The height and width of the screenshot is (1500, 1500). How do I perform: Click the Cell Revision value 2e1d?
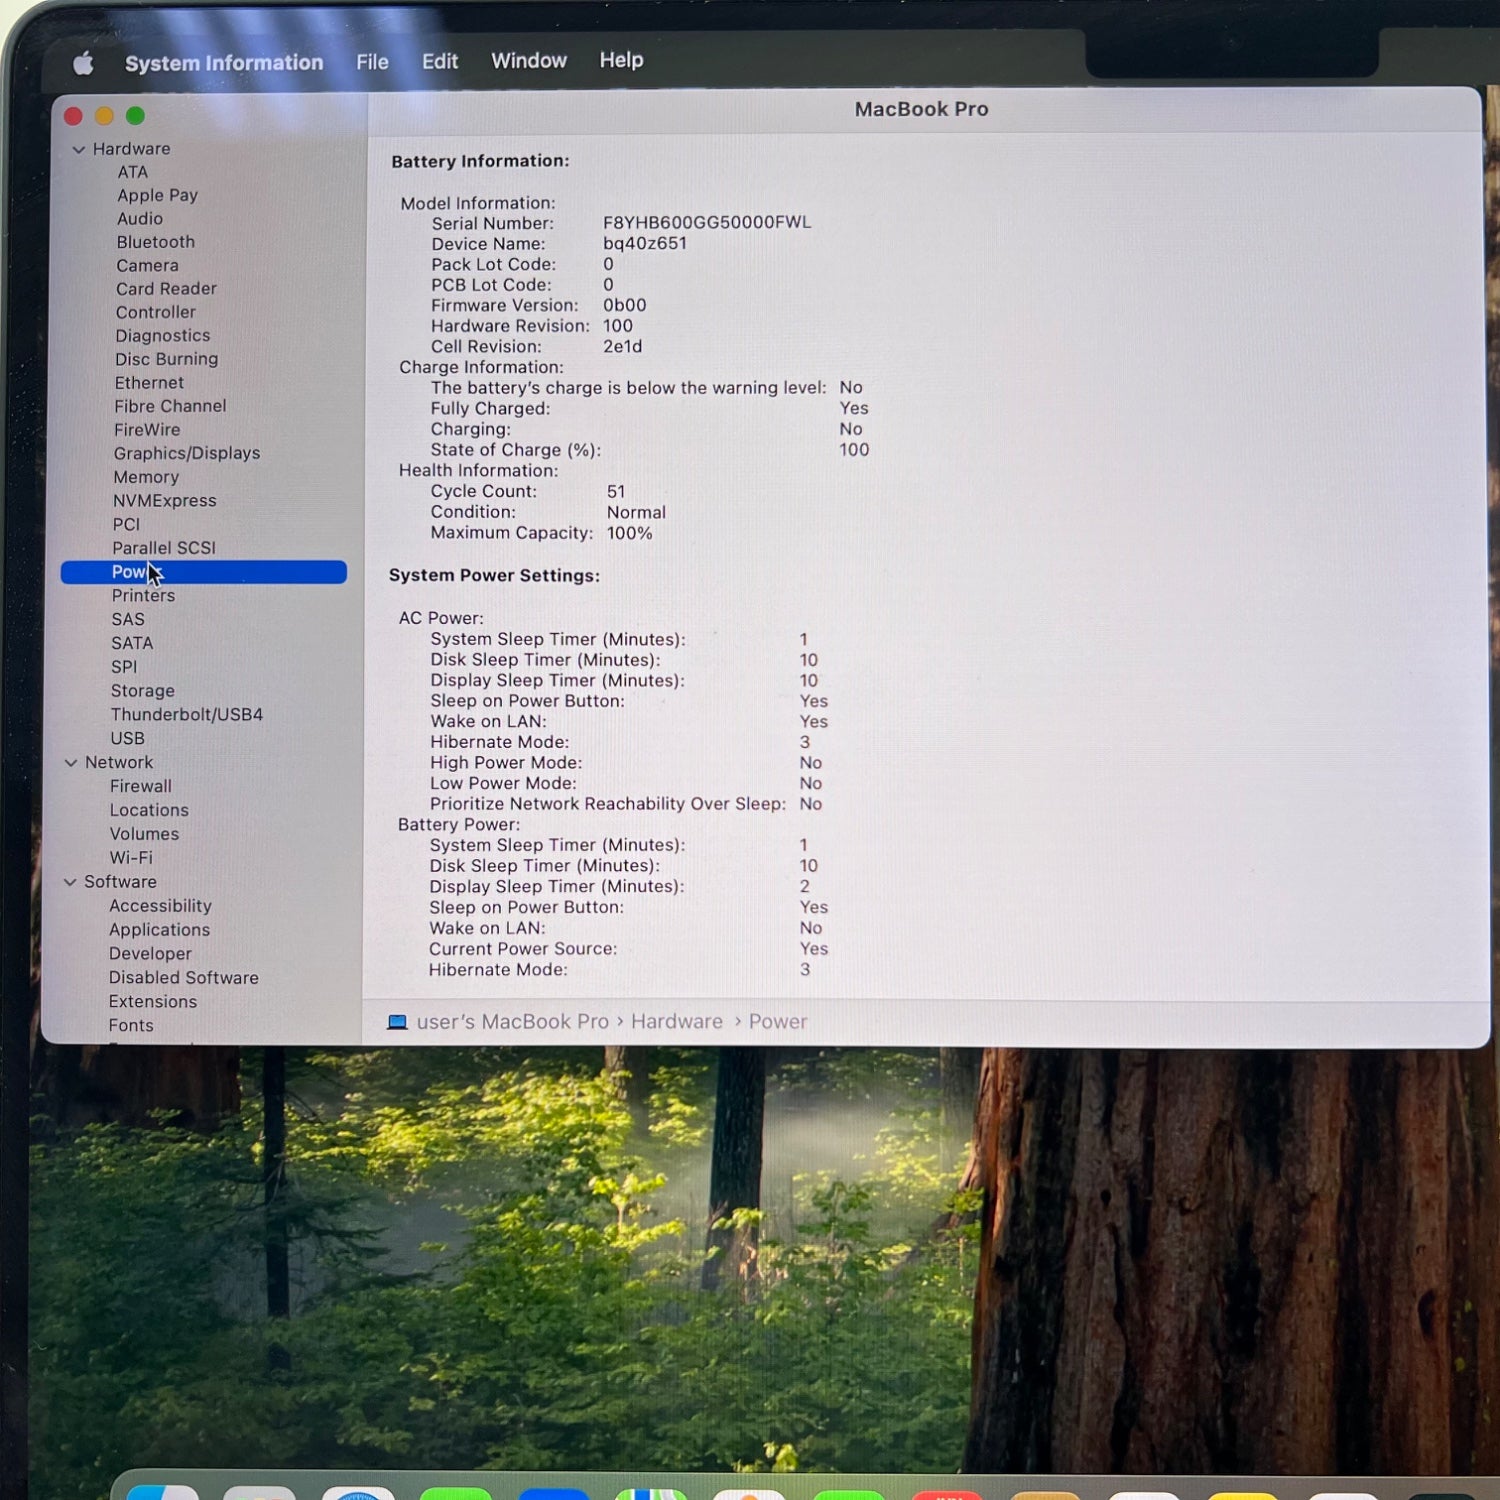622,347
